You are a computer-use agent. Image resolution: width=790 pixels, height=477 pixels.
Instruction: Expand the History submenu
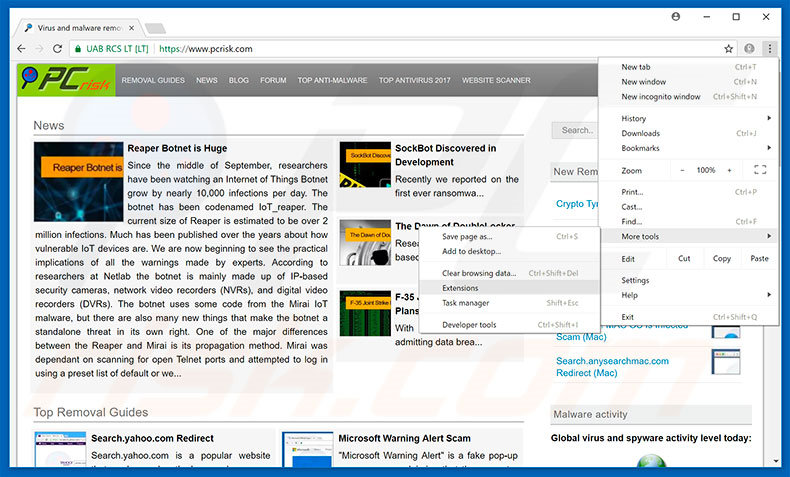pyautogui.click(x=689, y=118)
